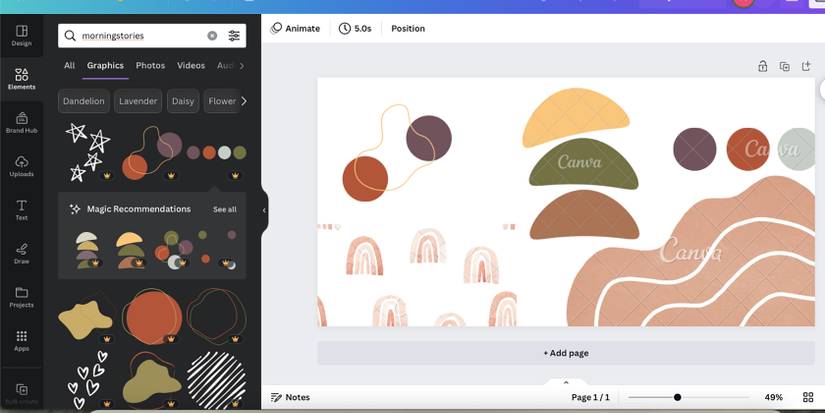This screenshot has width=825, height=413.
Task: Select the yellow semicircle shape on canvas
Action: click(x=575, y=116)
